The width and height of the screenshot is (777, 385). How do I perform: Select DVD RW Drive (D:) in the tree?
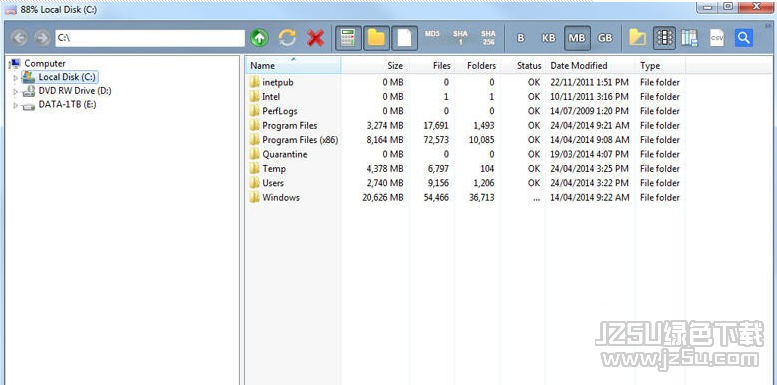(x=75, y=91)
